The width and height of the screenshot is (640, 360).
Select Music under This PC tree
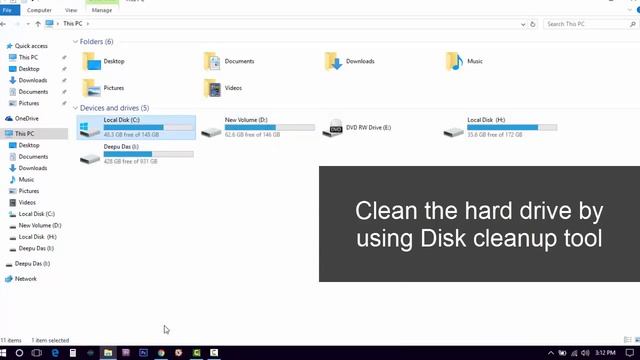(x=26, y=180)
